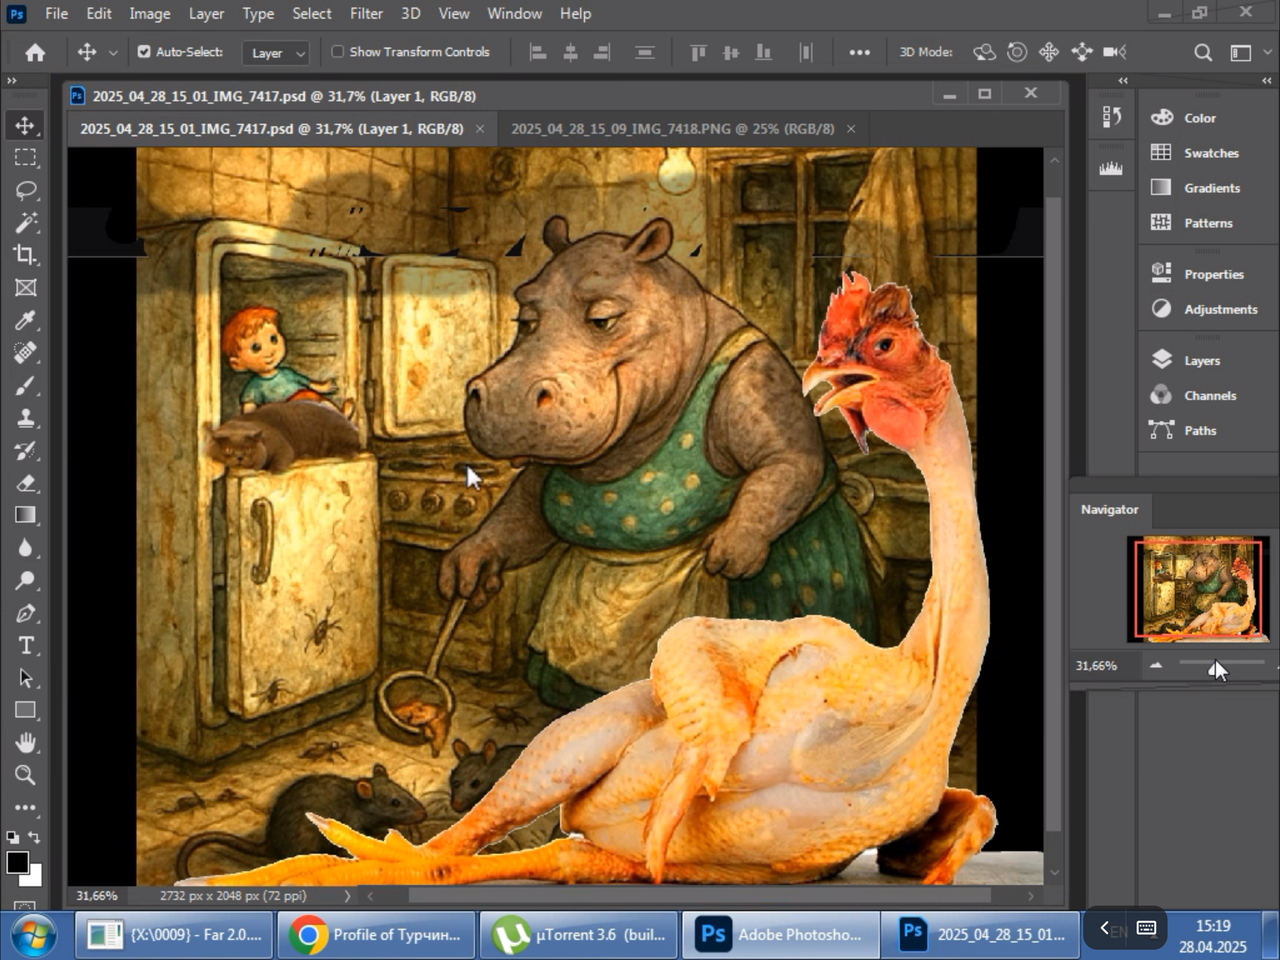
Task: Open the Search icon in options bar
Action: (x=1203, y=53)
